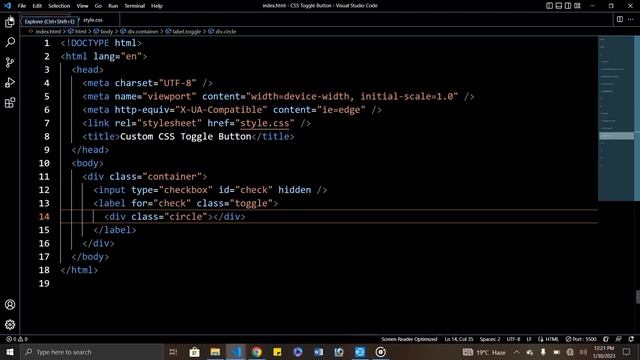Open the Windows Start menu
The height and width of the screenshot is (360, 640).
(10, 352)
